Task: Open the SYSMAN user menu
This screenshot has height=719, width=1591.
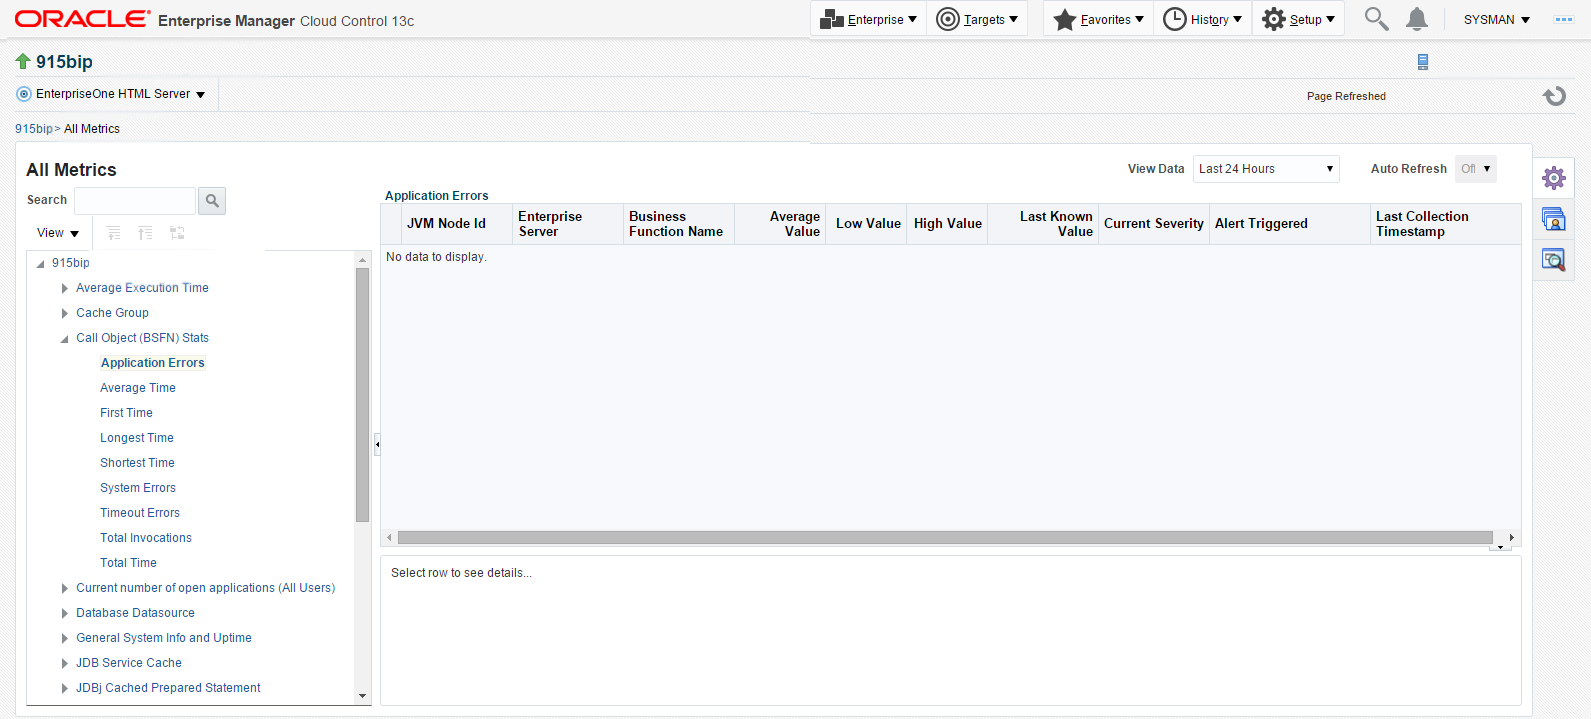Action: coord(1497,20)
